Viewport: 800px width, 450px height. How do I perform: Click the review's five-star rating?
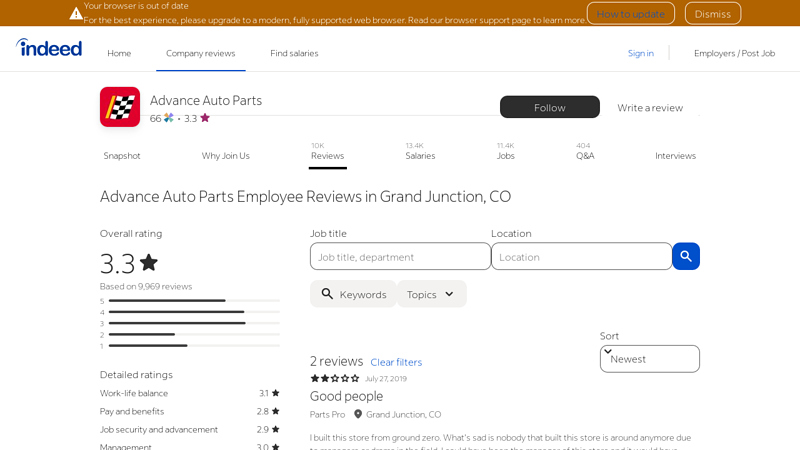[x=335, y=379]
